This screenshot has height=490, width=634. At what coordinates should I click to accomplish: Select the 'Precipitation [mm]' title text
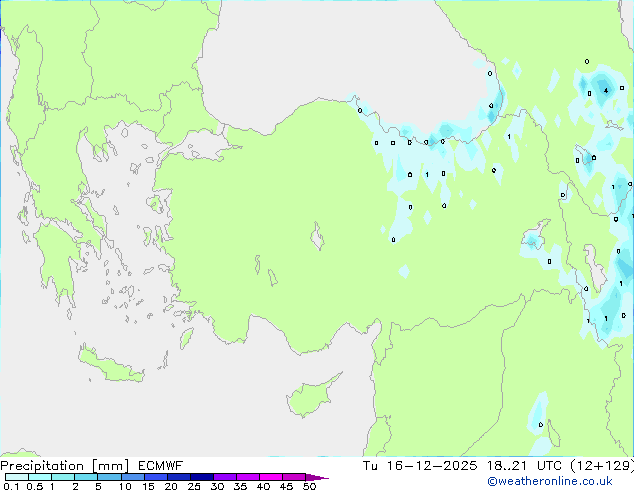click(65, 466)
